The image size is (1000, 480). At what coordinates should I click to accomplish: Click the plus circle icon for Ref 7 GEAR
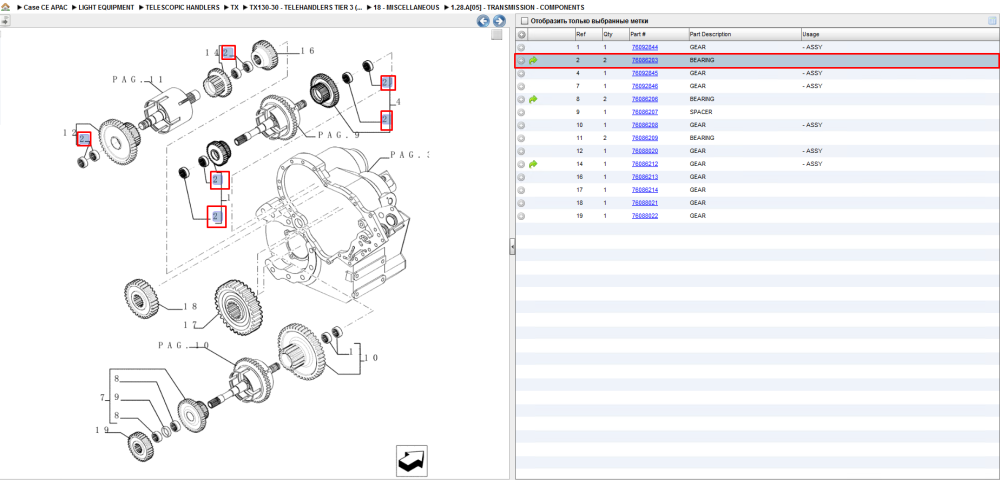click(x=521, y=86)
